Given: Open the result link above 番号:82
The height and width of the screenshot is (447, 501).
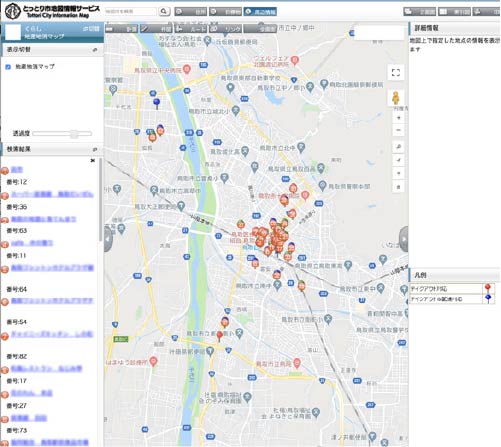Looking at the screenshot, I should tap(52, 334).
